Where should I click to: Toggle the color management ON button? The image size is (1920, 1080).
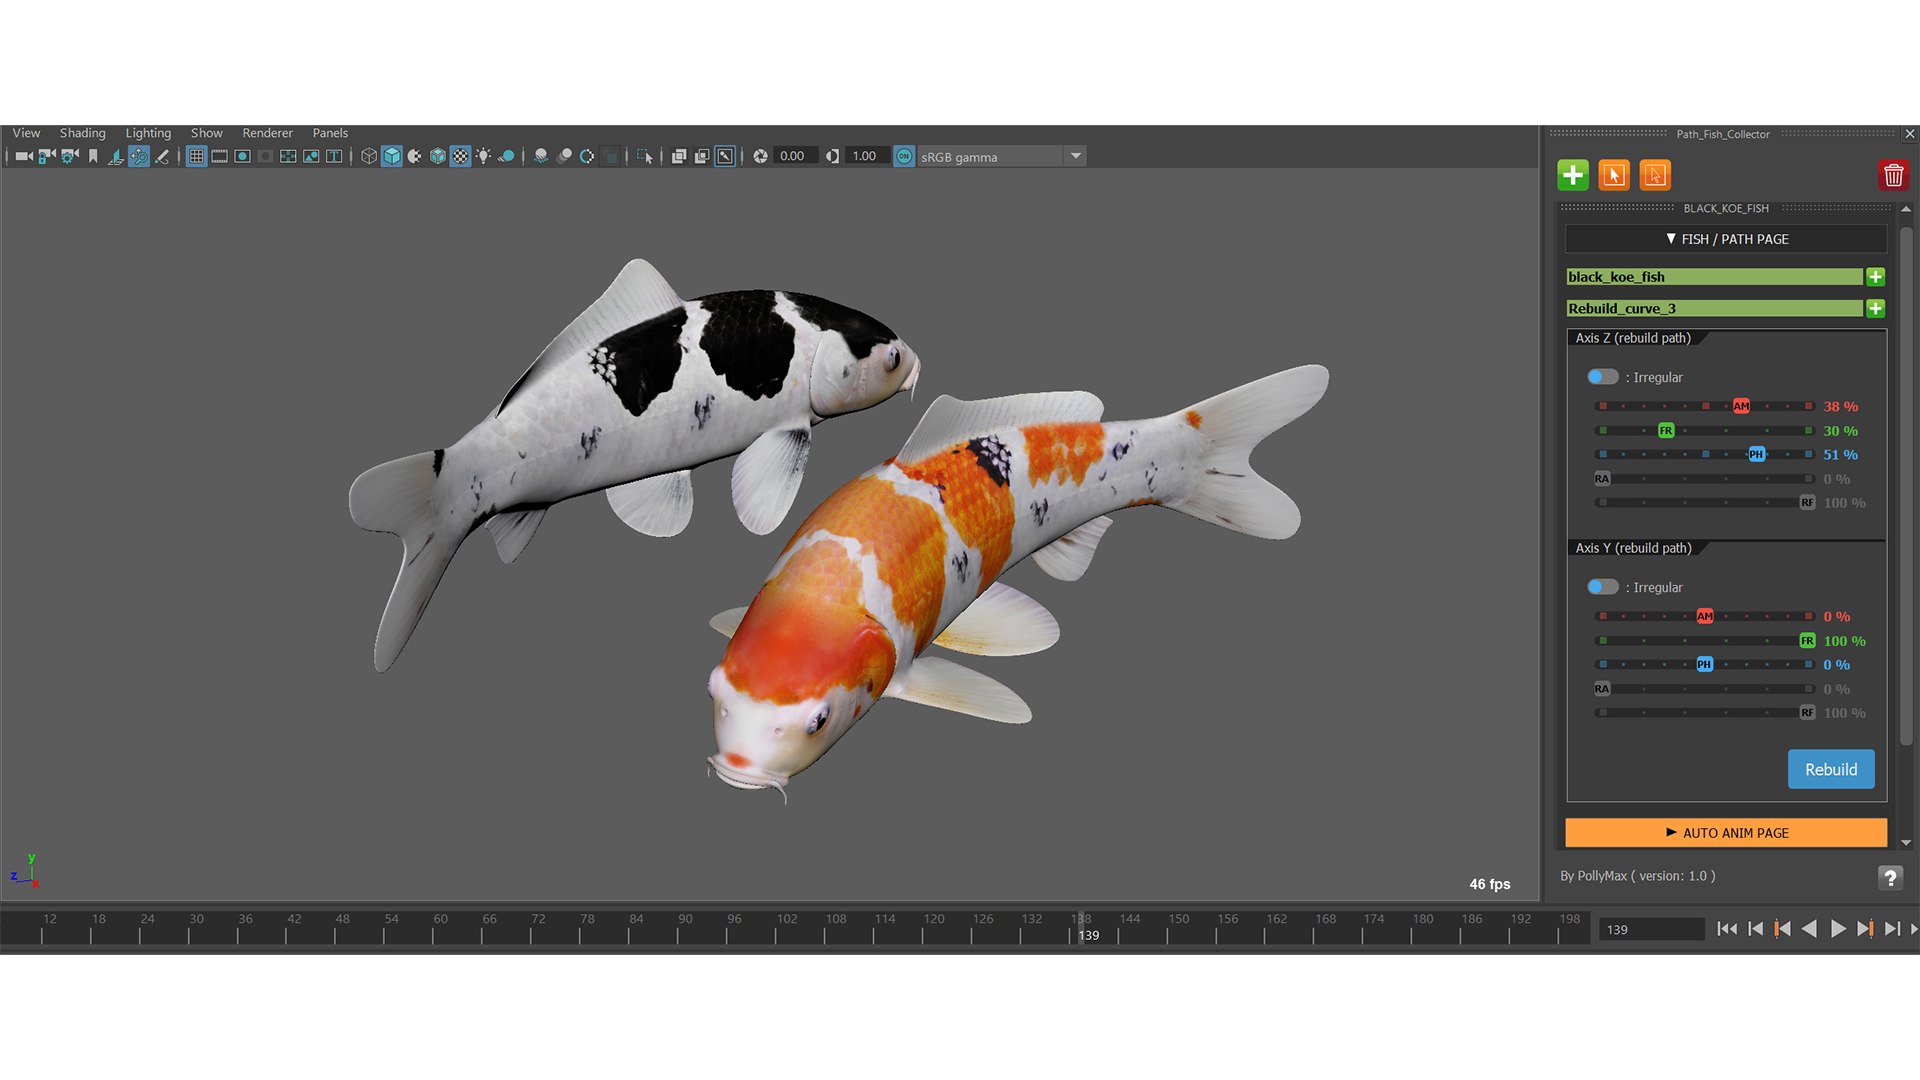coord(904,156)
